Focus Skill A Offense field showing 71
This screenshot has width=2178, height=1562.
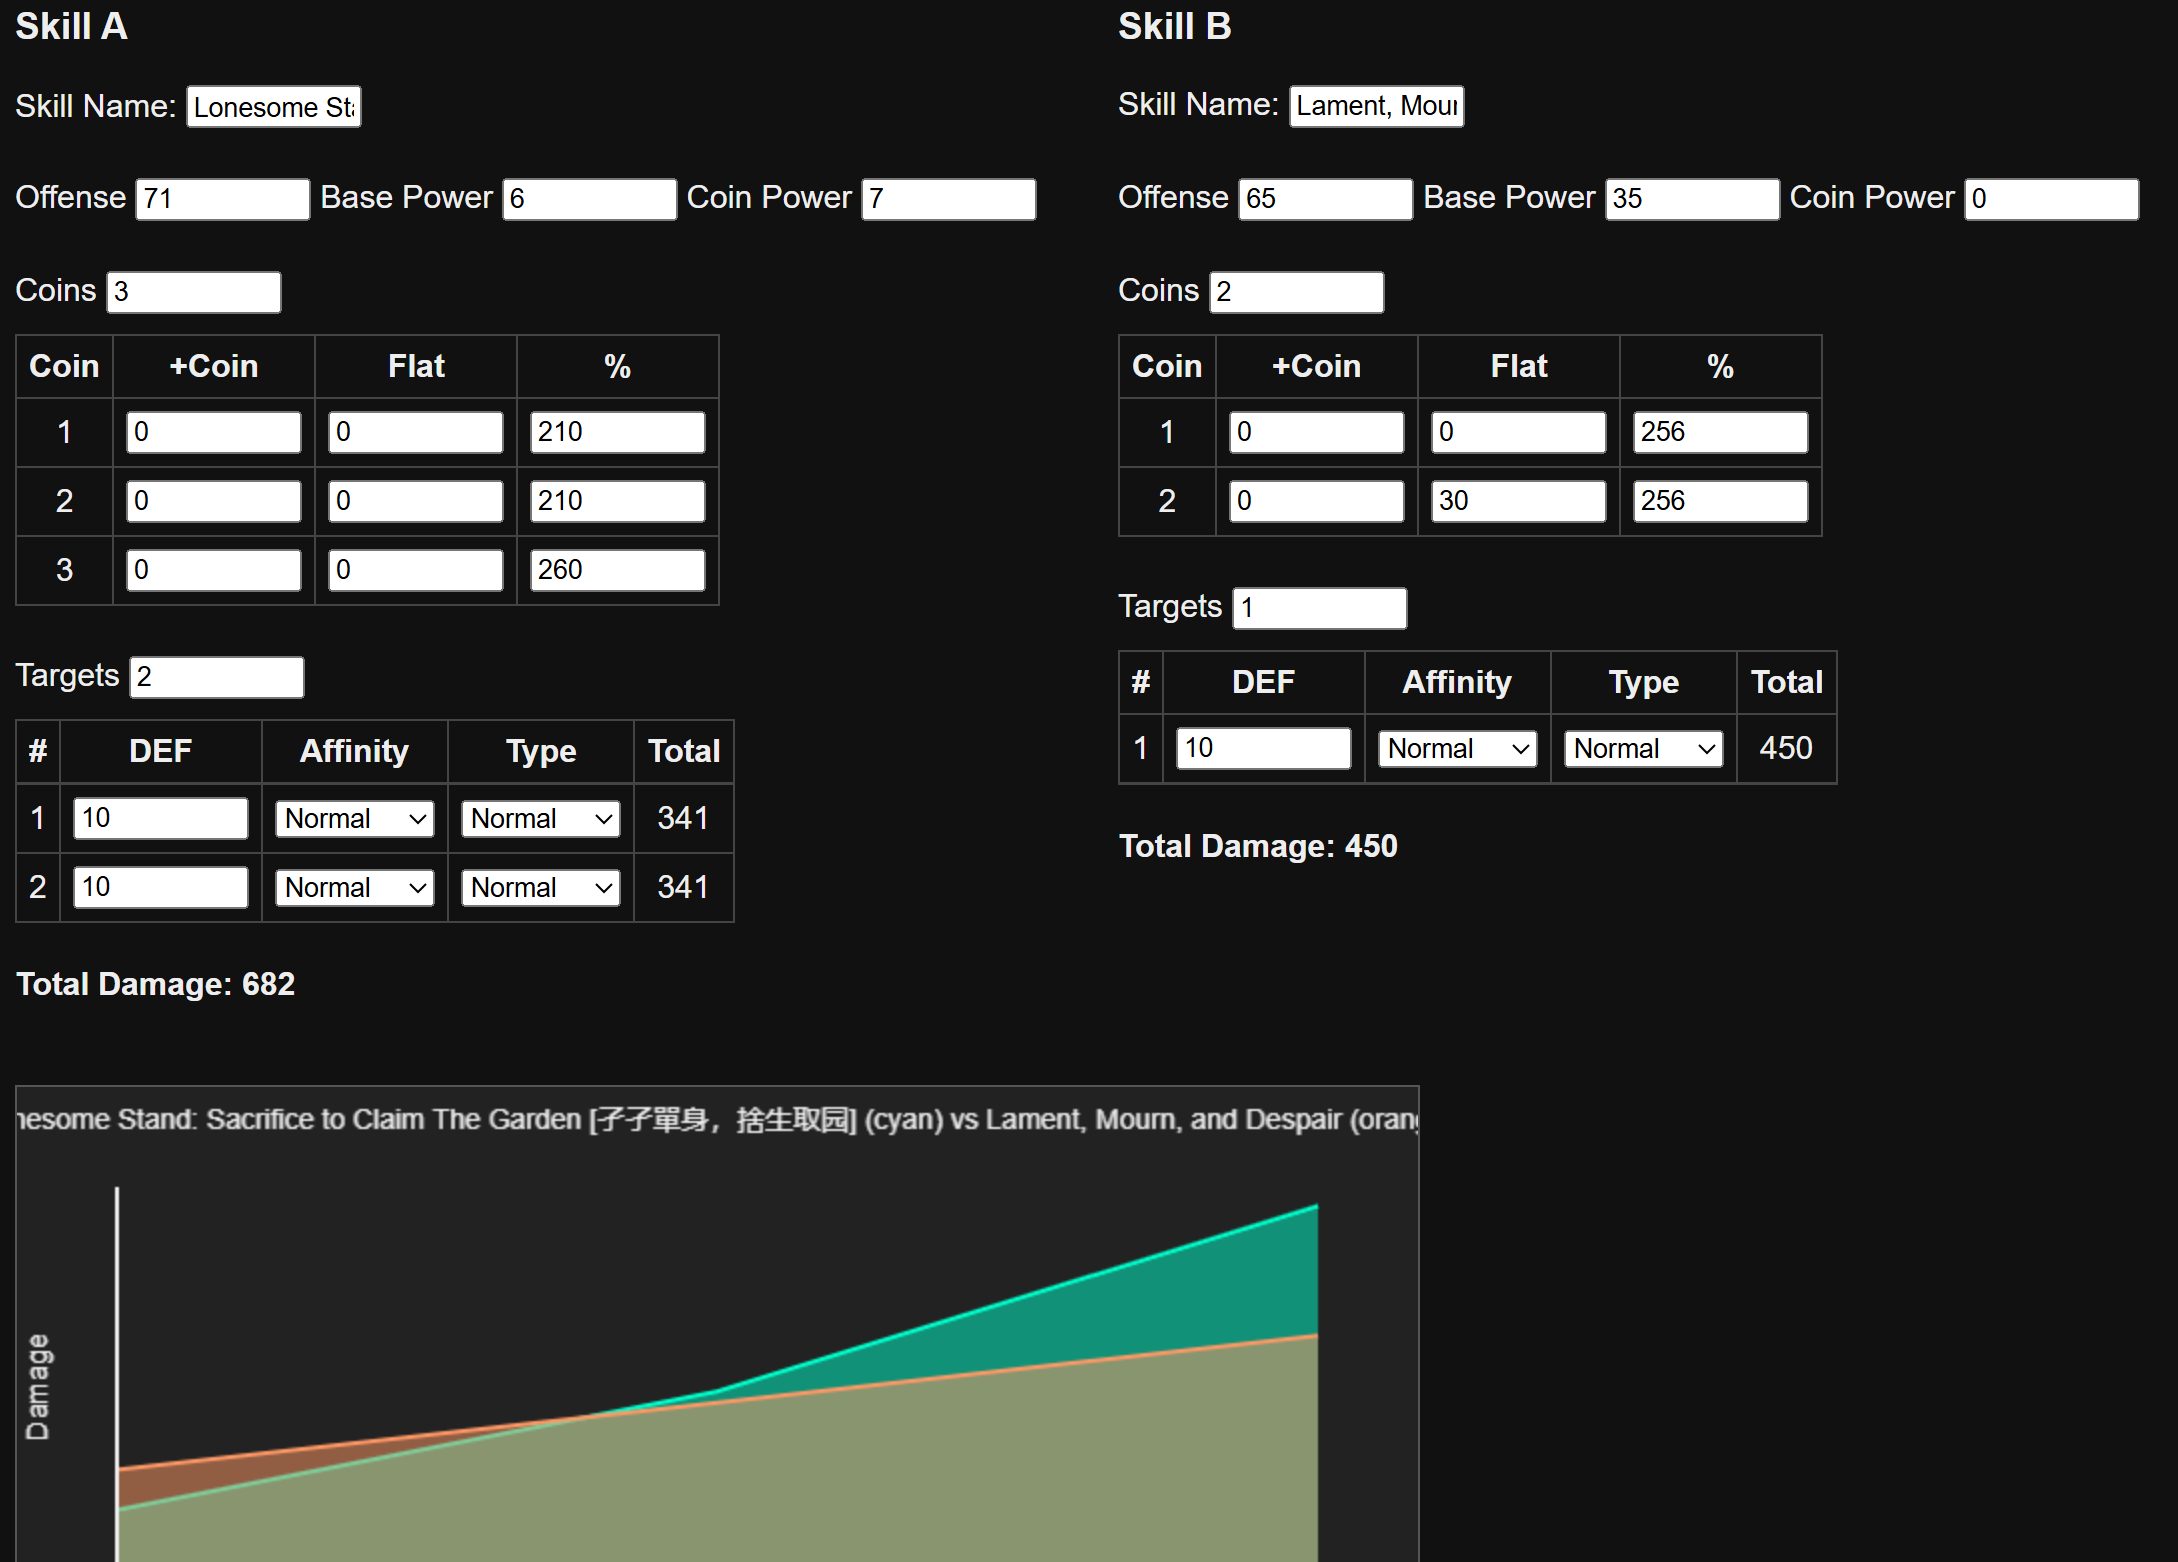point(222,199)
